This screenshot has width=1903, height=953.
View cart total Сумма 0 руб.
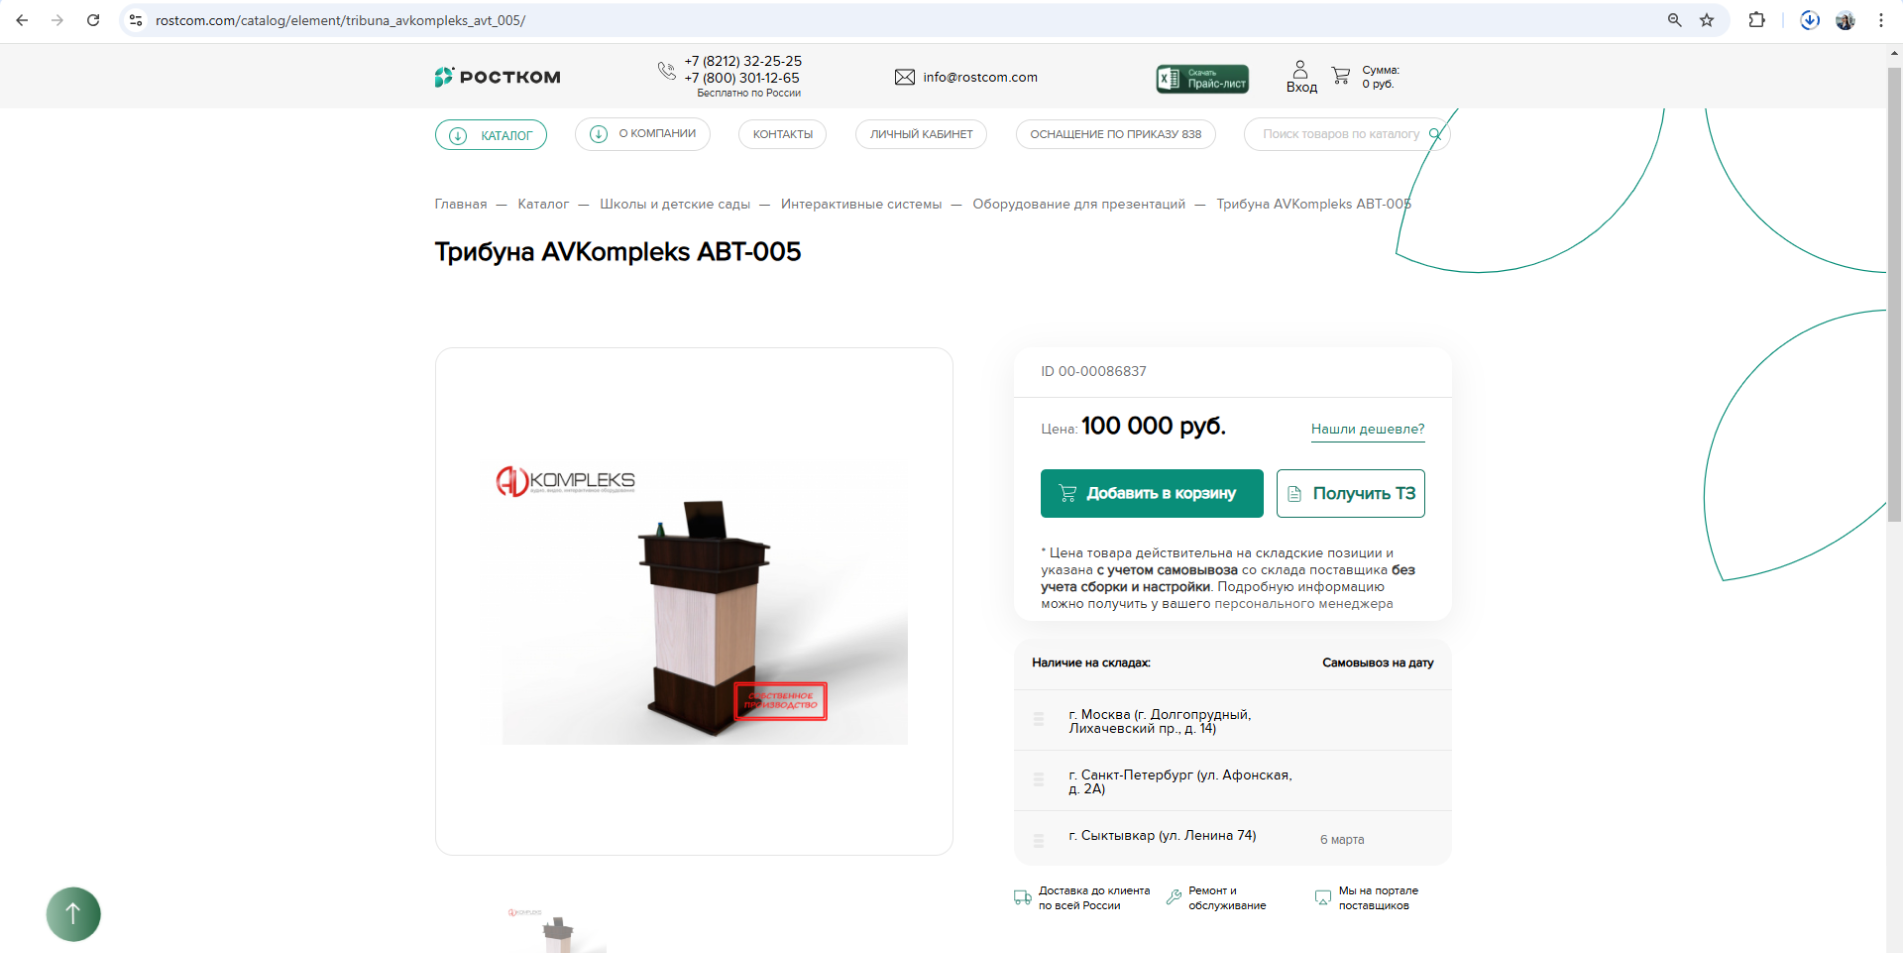[x=1380, y=77]
